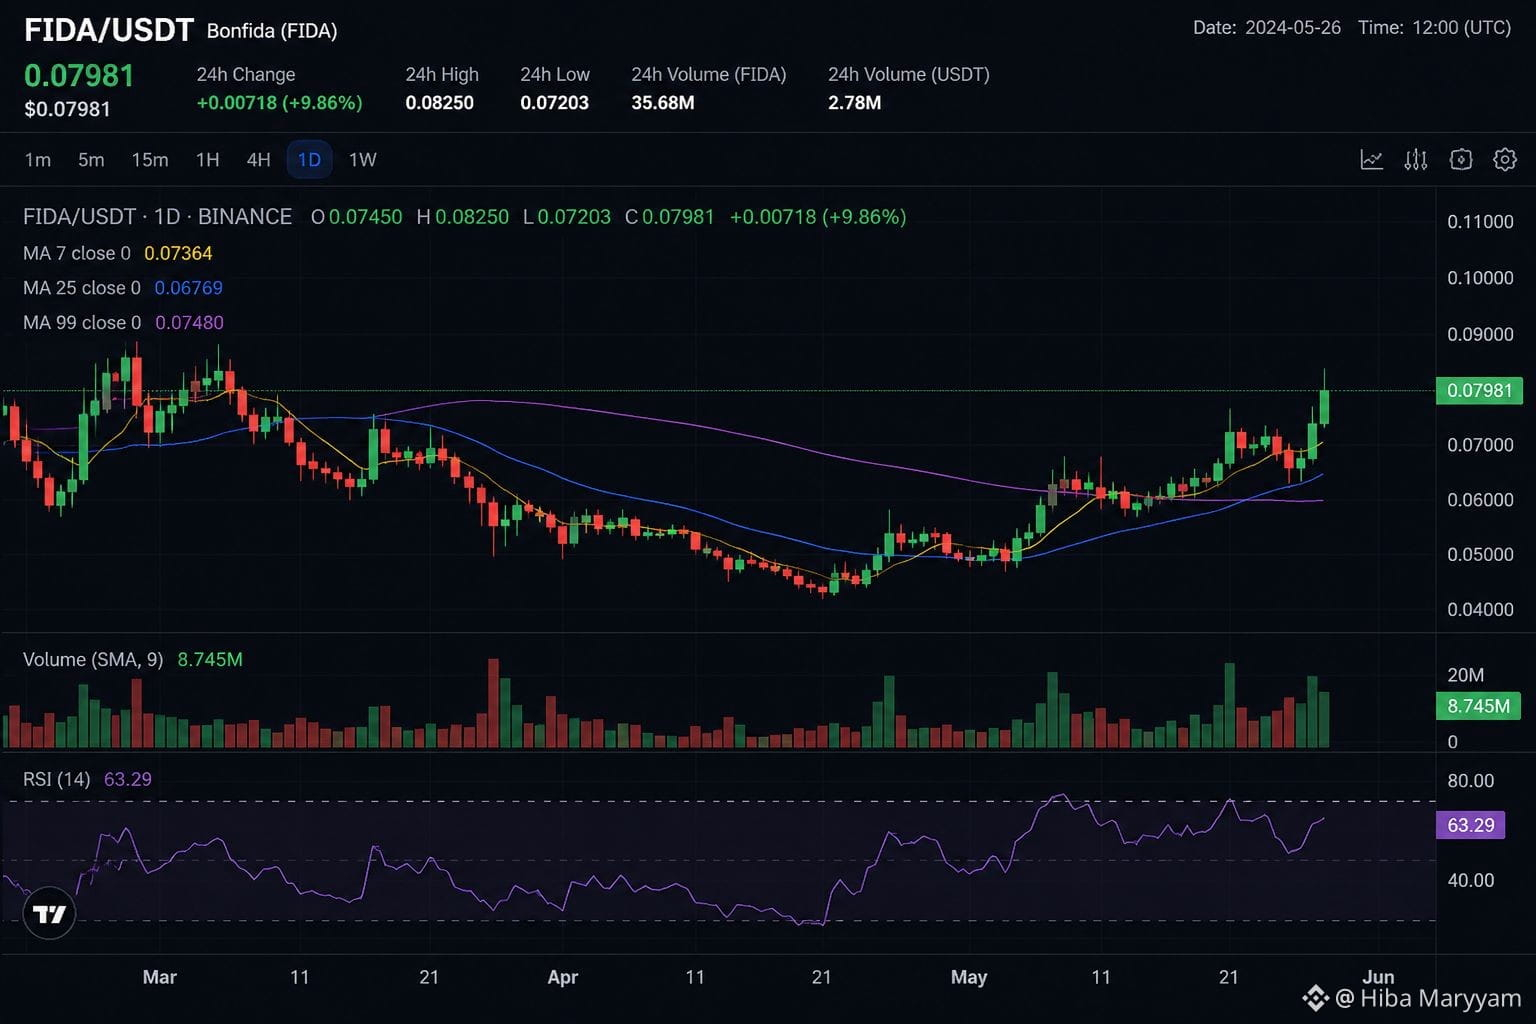1536x1024 pixels.
Task: Click the May date axis label
Action: (969, 977)
